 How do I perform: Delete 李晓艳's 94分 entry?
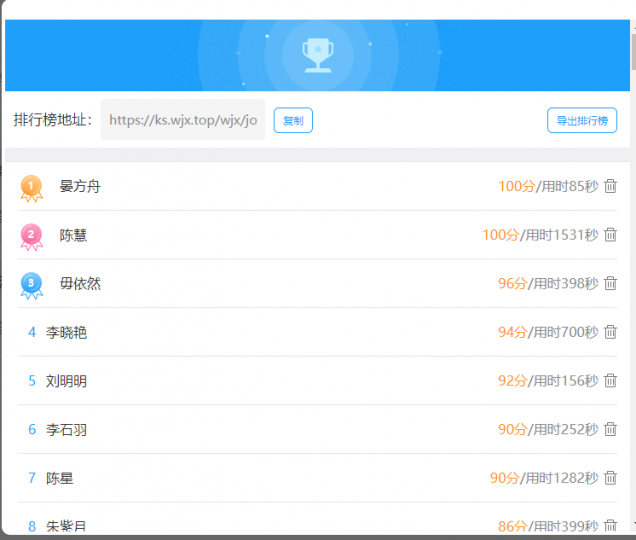point(610,332)
